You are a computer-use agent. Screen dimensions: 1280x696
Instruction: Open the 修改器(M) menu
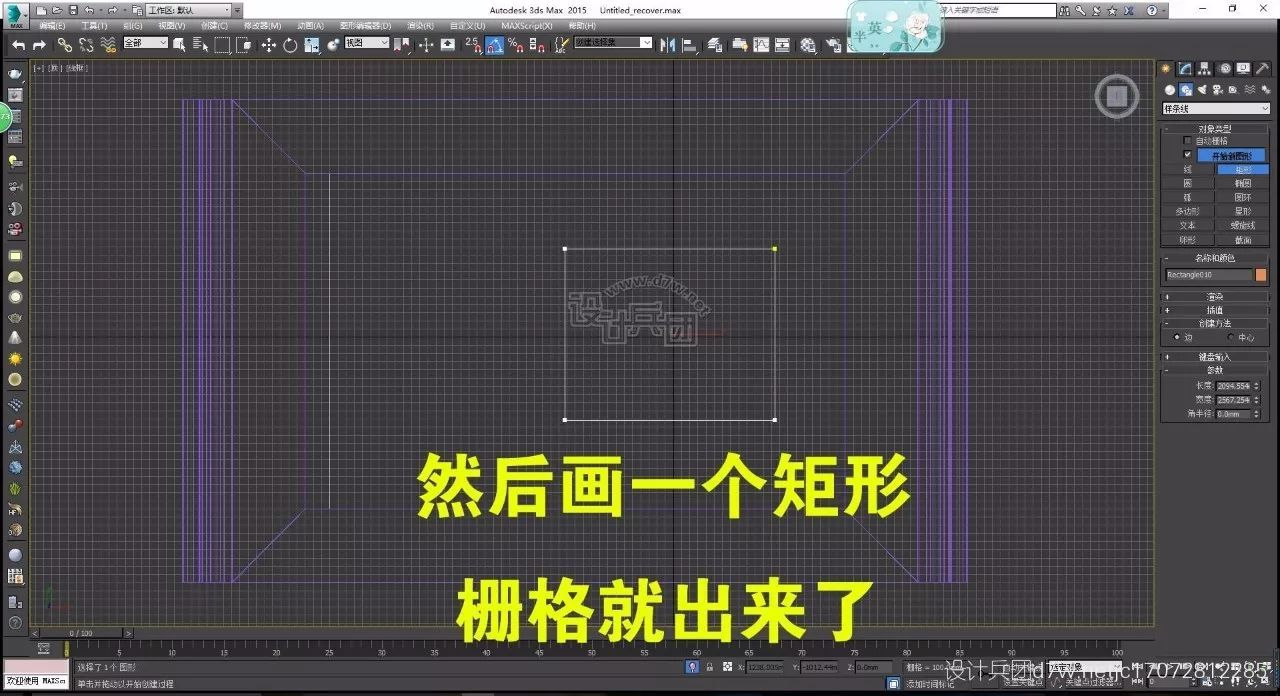point(262,25)
